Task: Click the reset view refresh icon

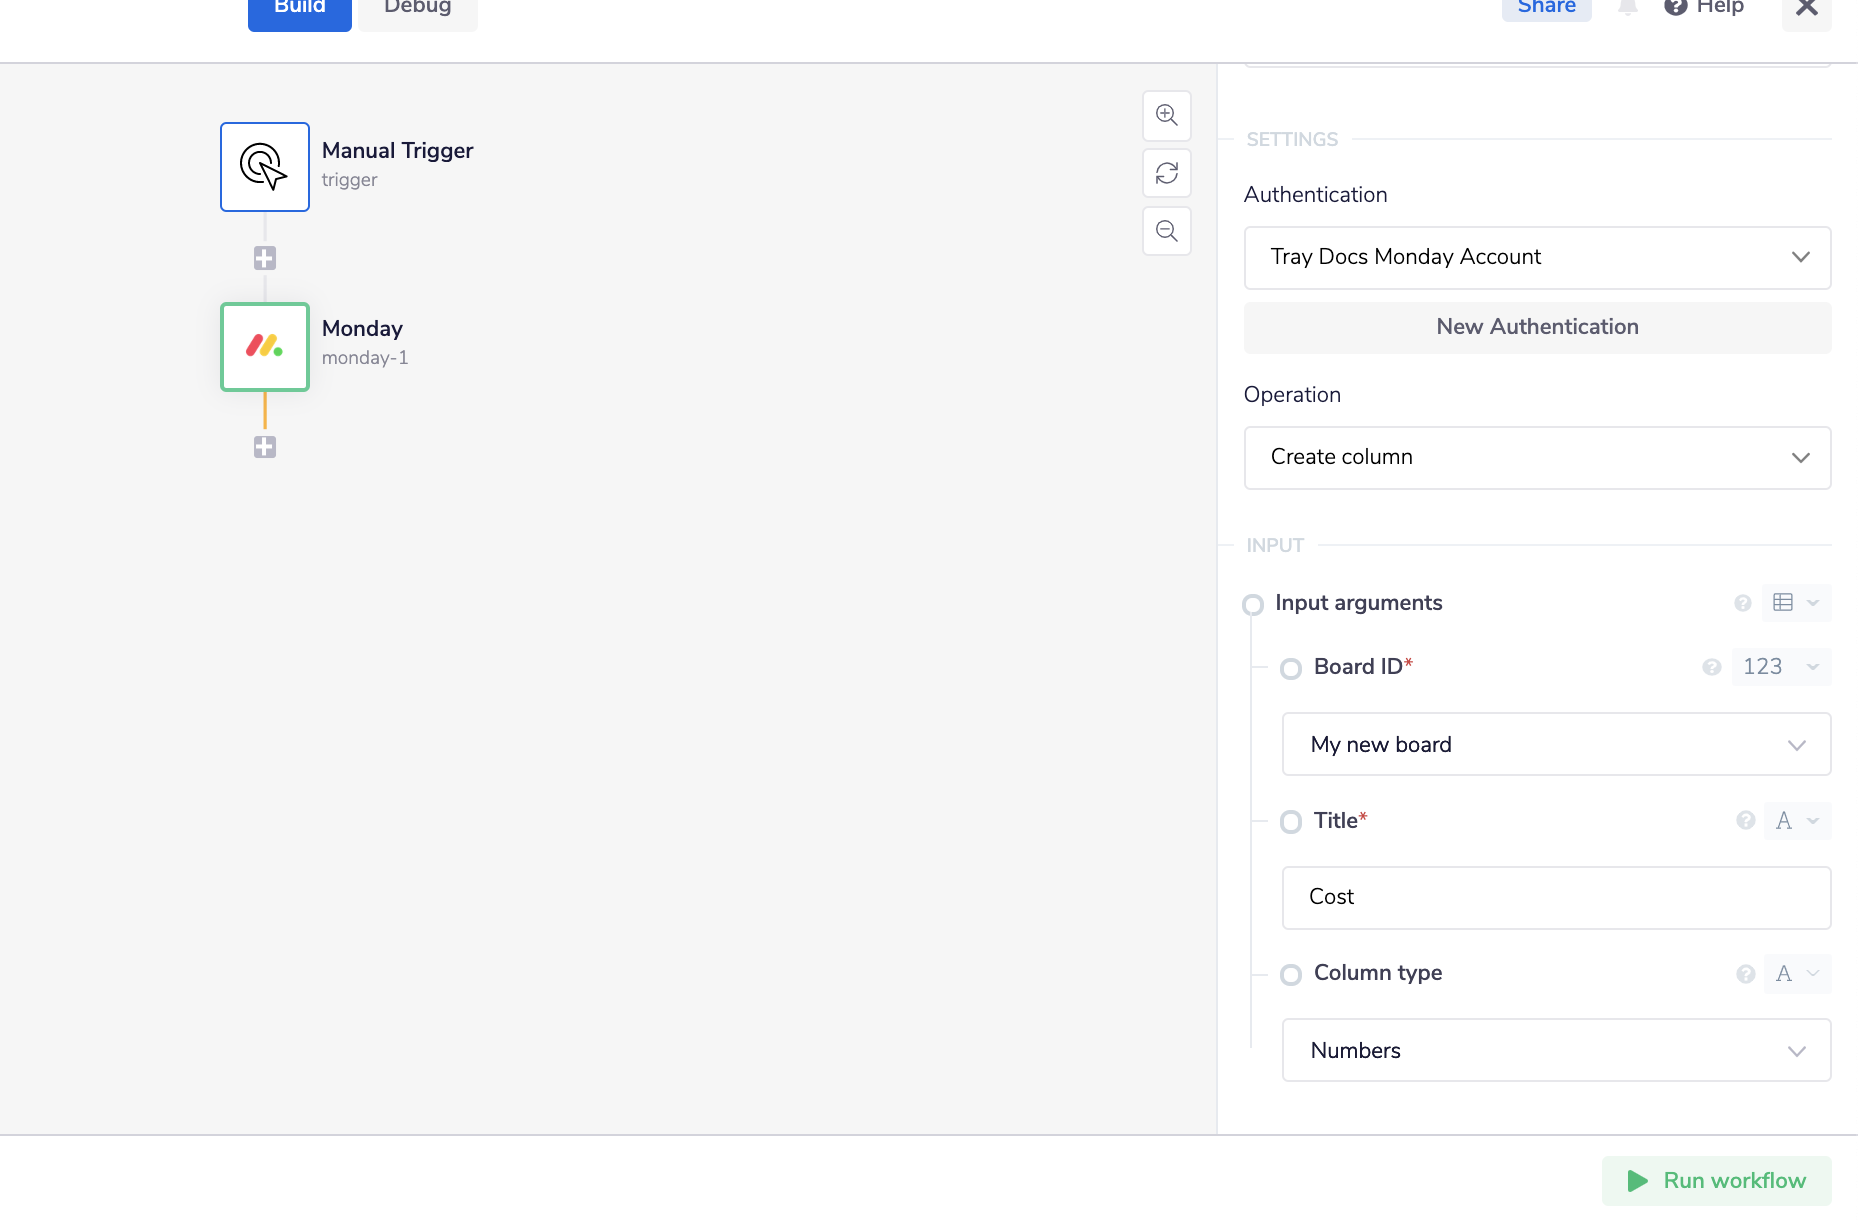Action: (1166, 173)
